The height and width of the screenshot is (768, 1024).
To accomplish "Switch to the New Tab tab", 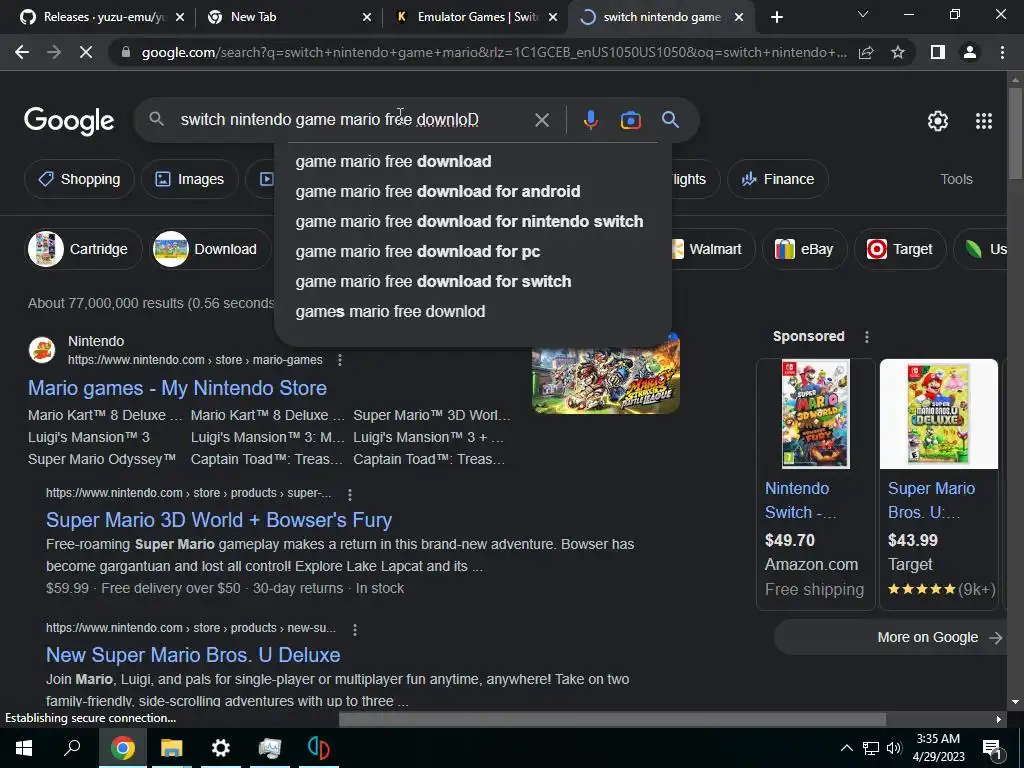I will pos(281,17).
